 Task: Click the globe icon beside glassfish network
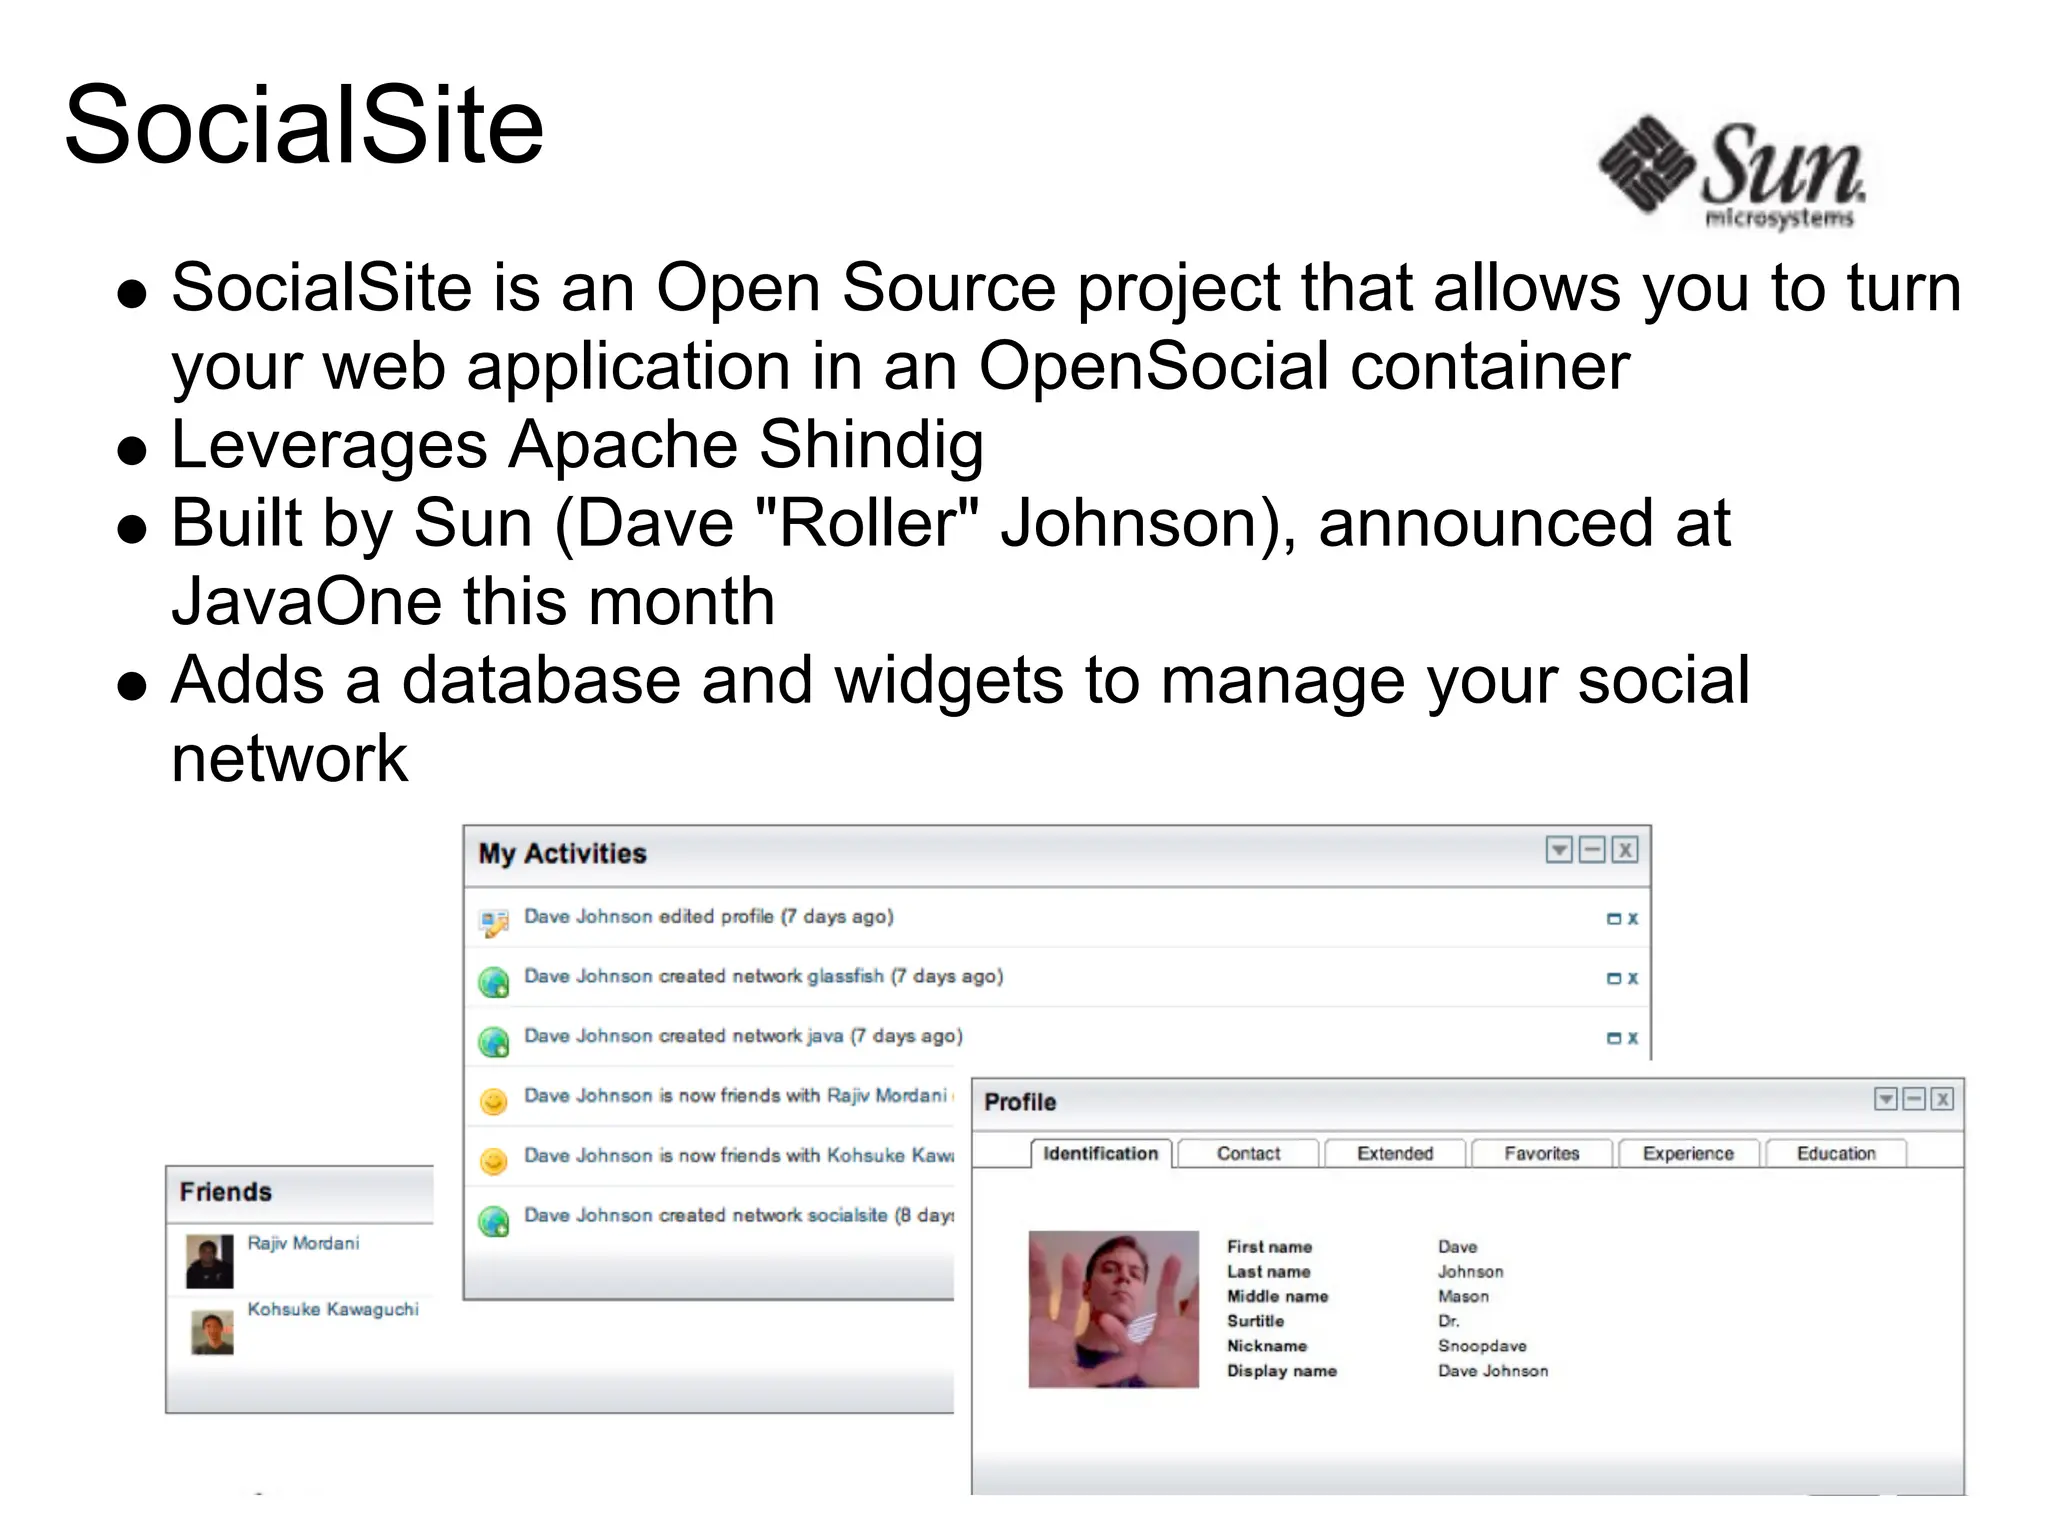coord(493,982)
